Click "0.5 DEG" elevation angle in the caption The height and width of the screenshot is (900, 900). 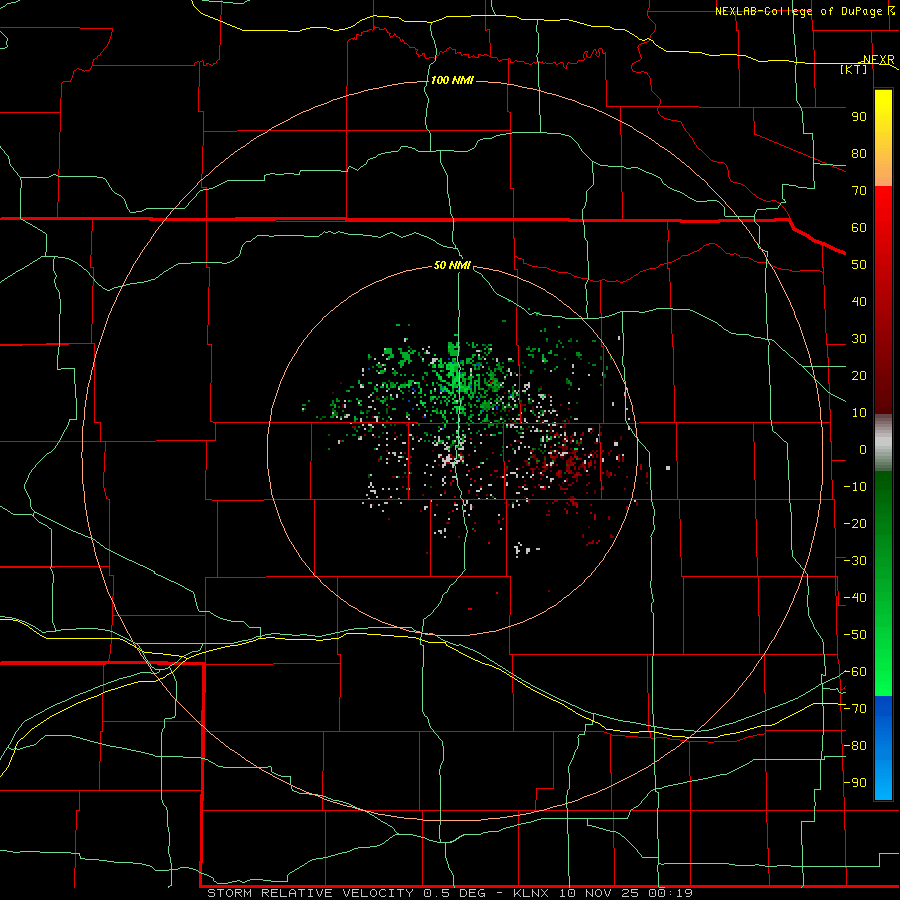click(x=455, y=893)
